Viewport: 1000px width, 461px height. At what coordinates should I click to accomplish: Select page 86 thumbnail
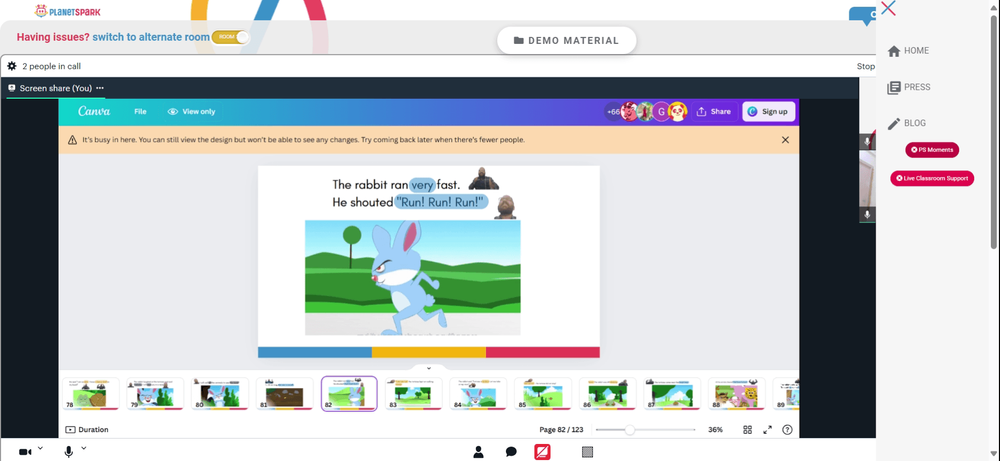tap(608, 393)
